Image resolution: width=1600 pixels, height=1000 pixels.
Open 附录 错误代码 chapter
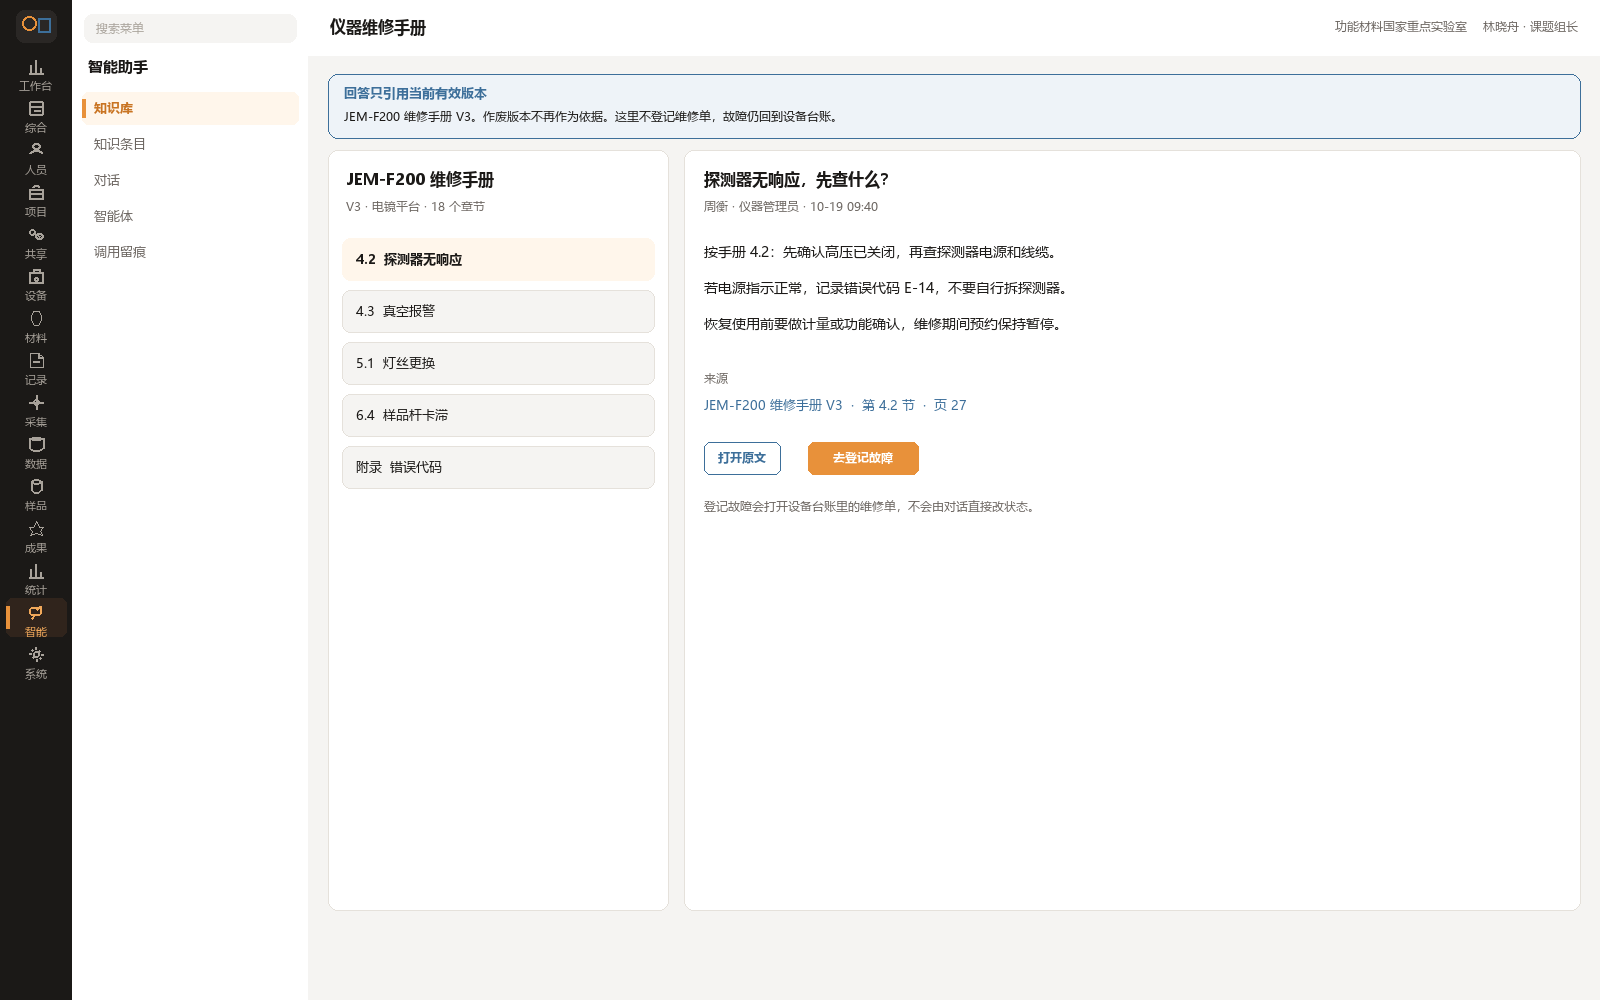tap(498, 467)
